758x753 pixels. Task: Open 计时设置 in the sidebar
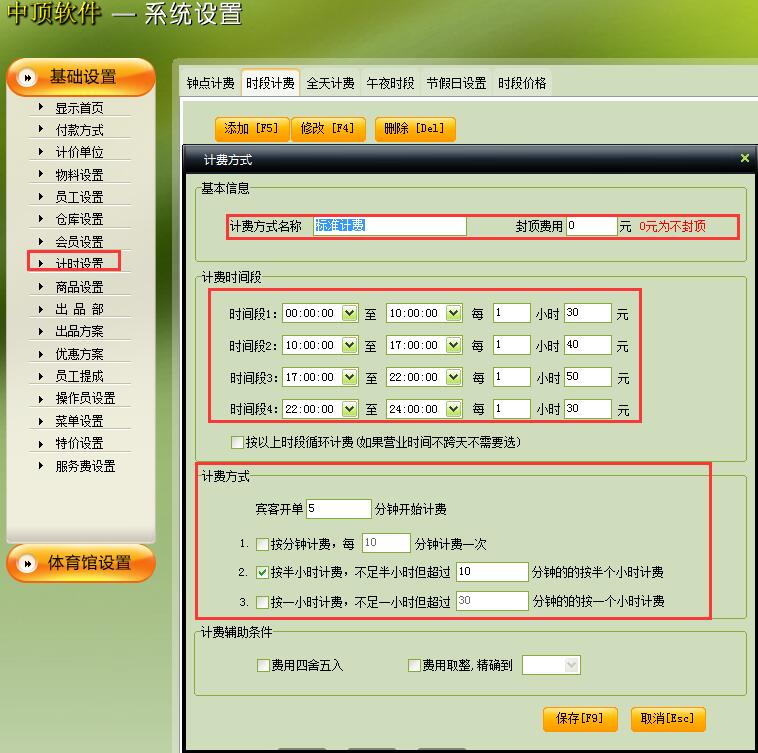[79, 263]
